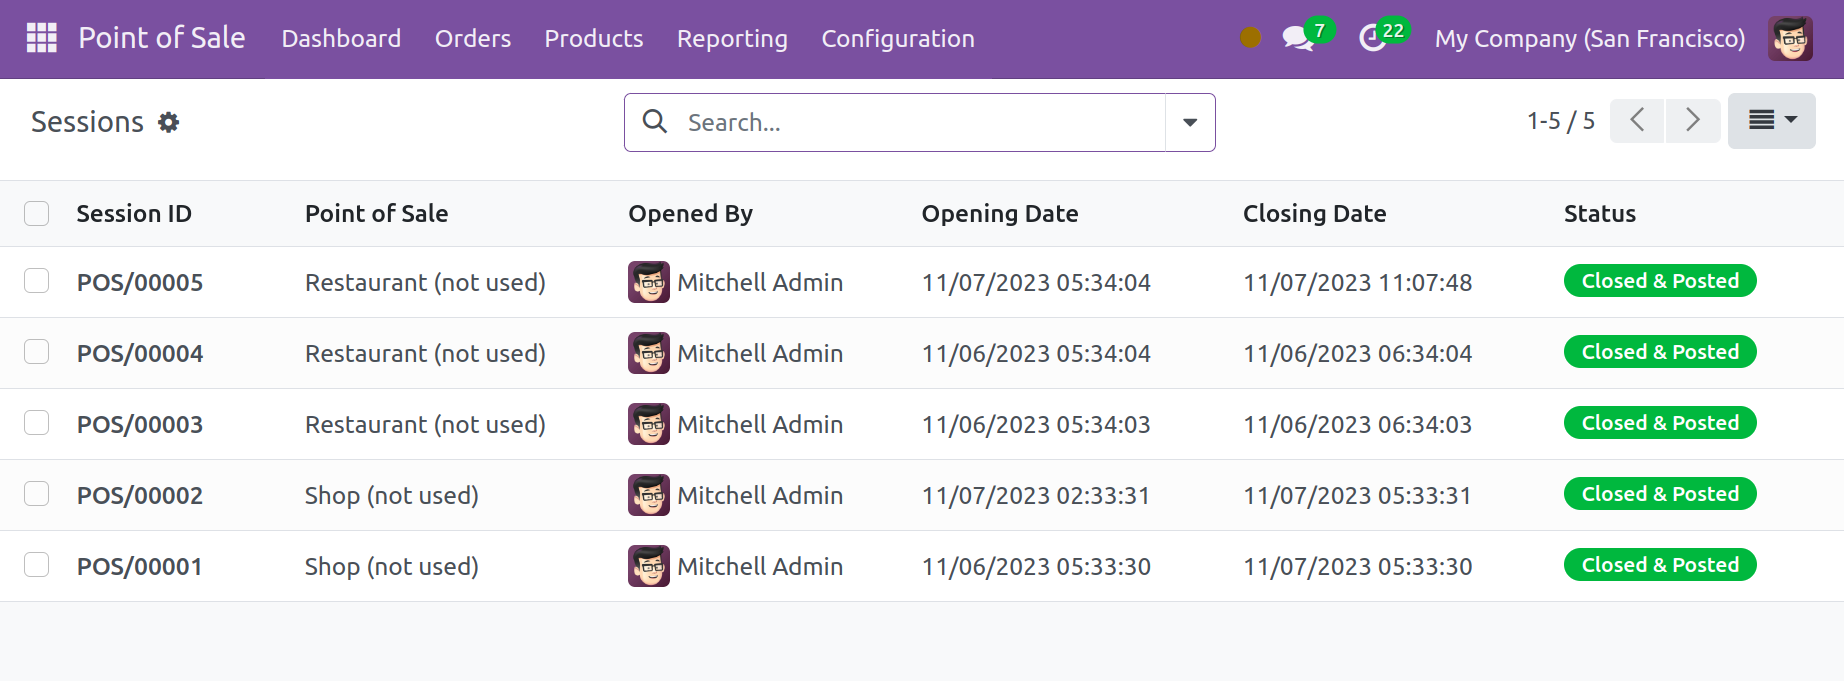
Task: Click the Sessions settings gear icon
Action: (x=169, y=122)
